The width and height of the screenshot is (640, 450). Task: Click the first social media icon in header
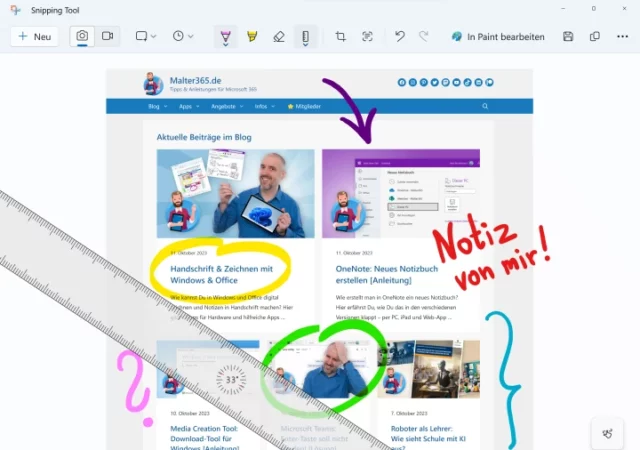click(402, 82)
